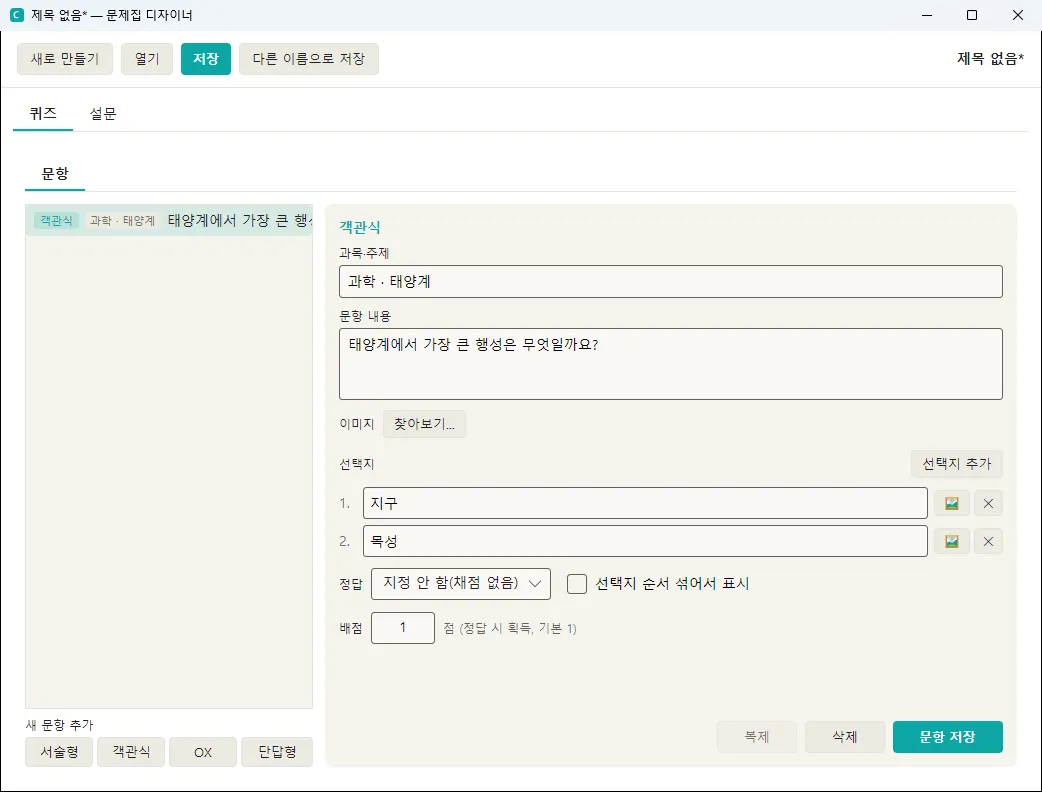Click the 과목·주제 input field
Viewport: 1042px width, 792px height.
671,282
